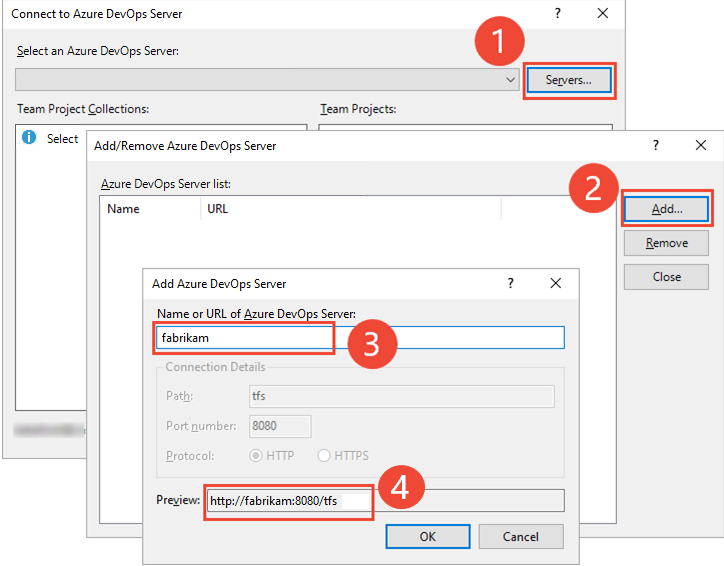This screenshot has height=566, width=724.
Task: Close the Connect to Azure DevOps Server window
Action: point(603,13)
